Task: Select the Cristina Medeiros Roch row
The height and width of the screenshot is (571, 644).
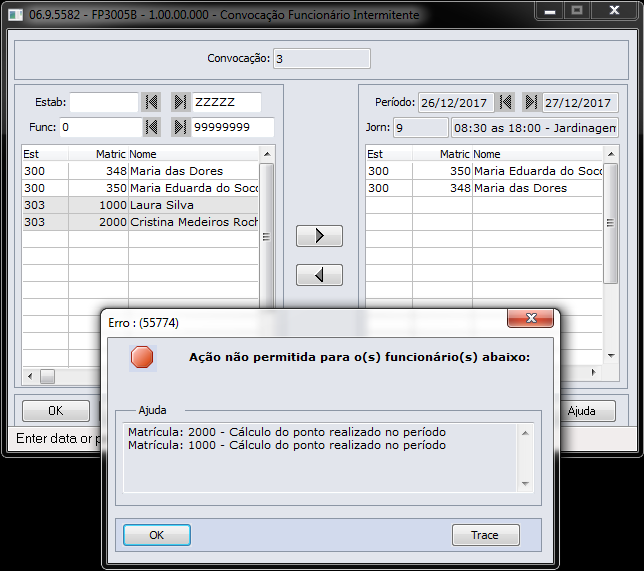Action: [x=140, y=222]
